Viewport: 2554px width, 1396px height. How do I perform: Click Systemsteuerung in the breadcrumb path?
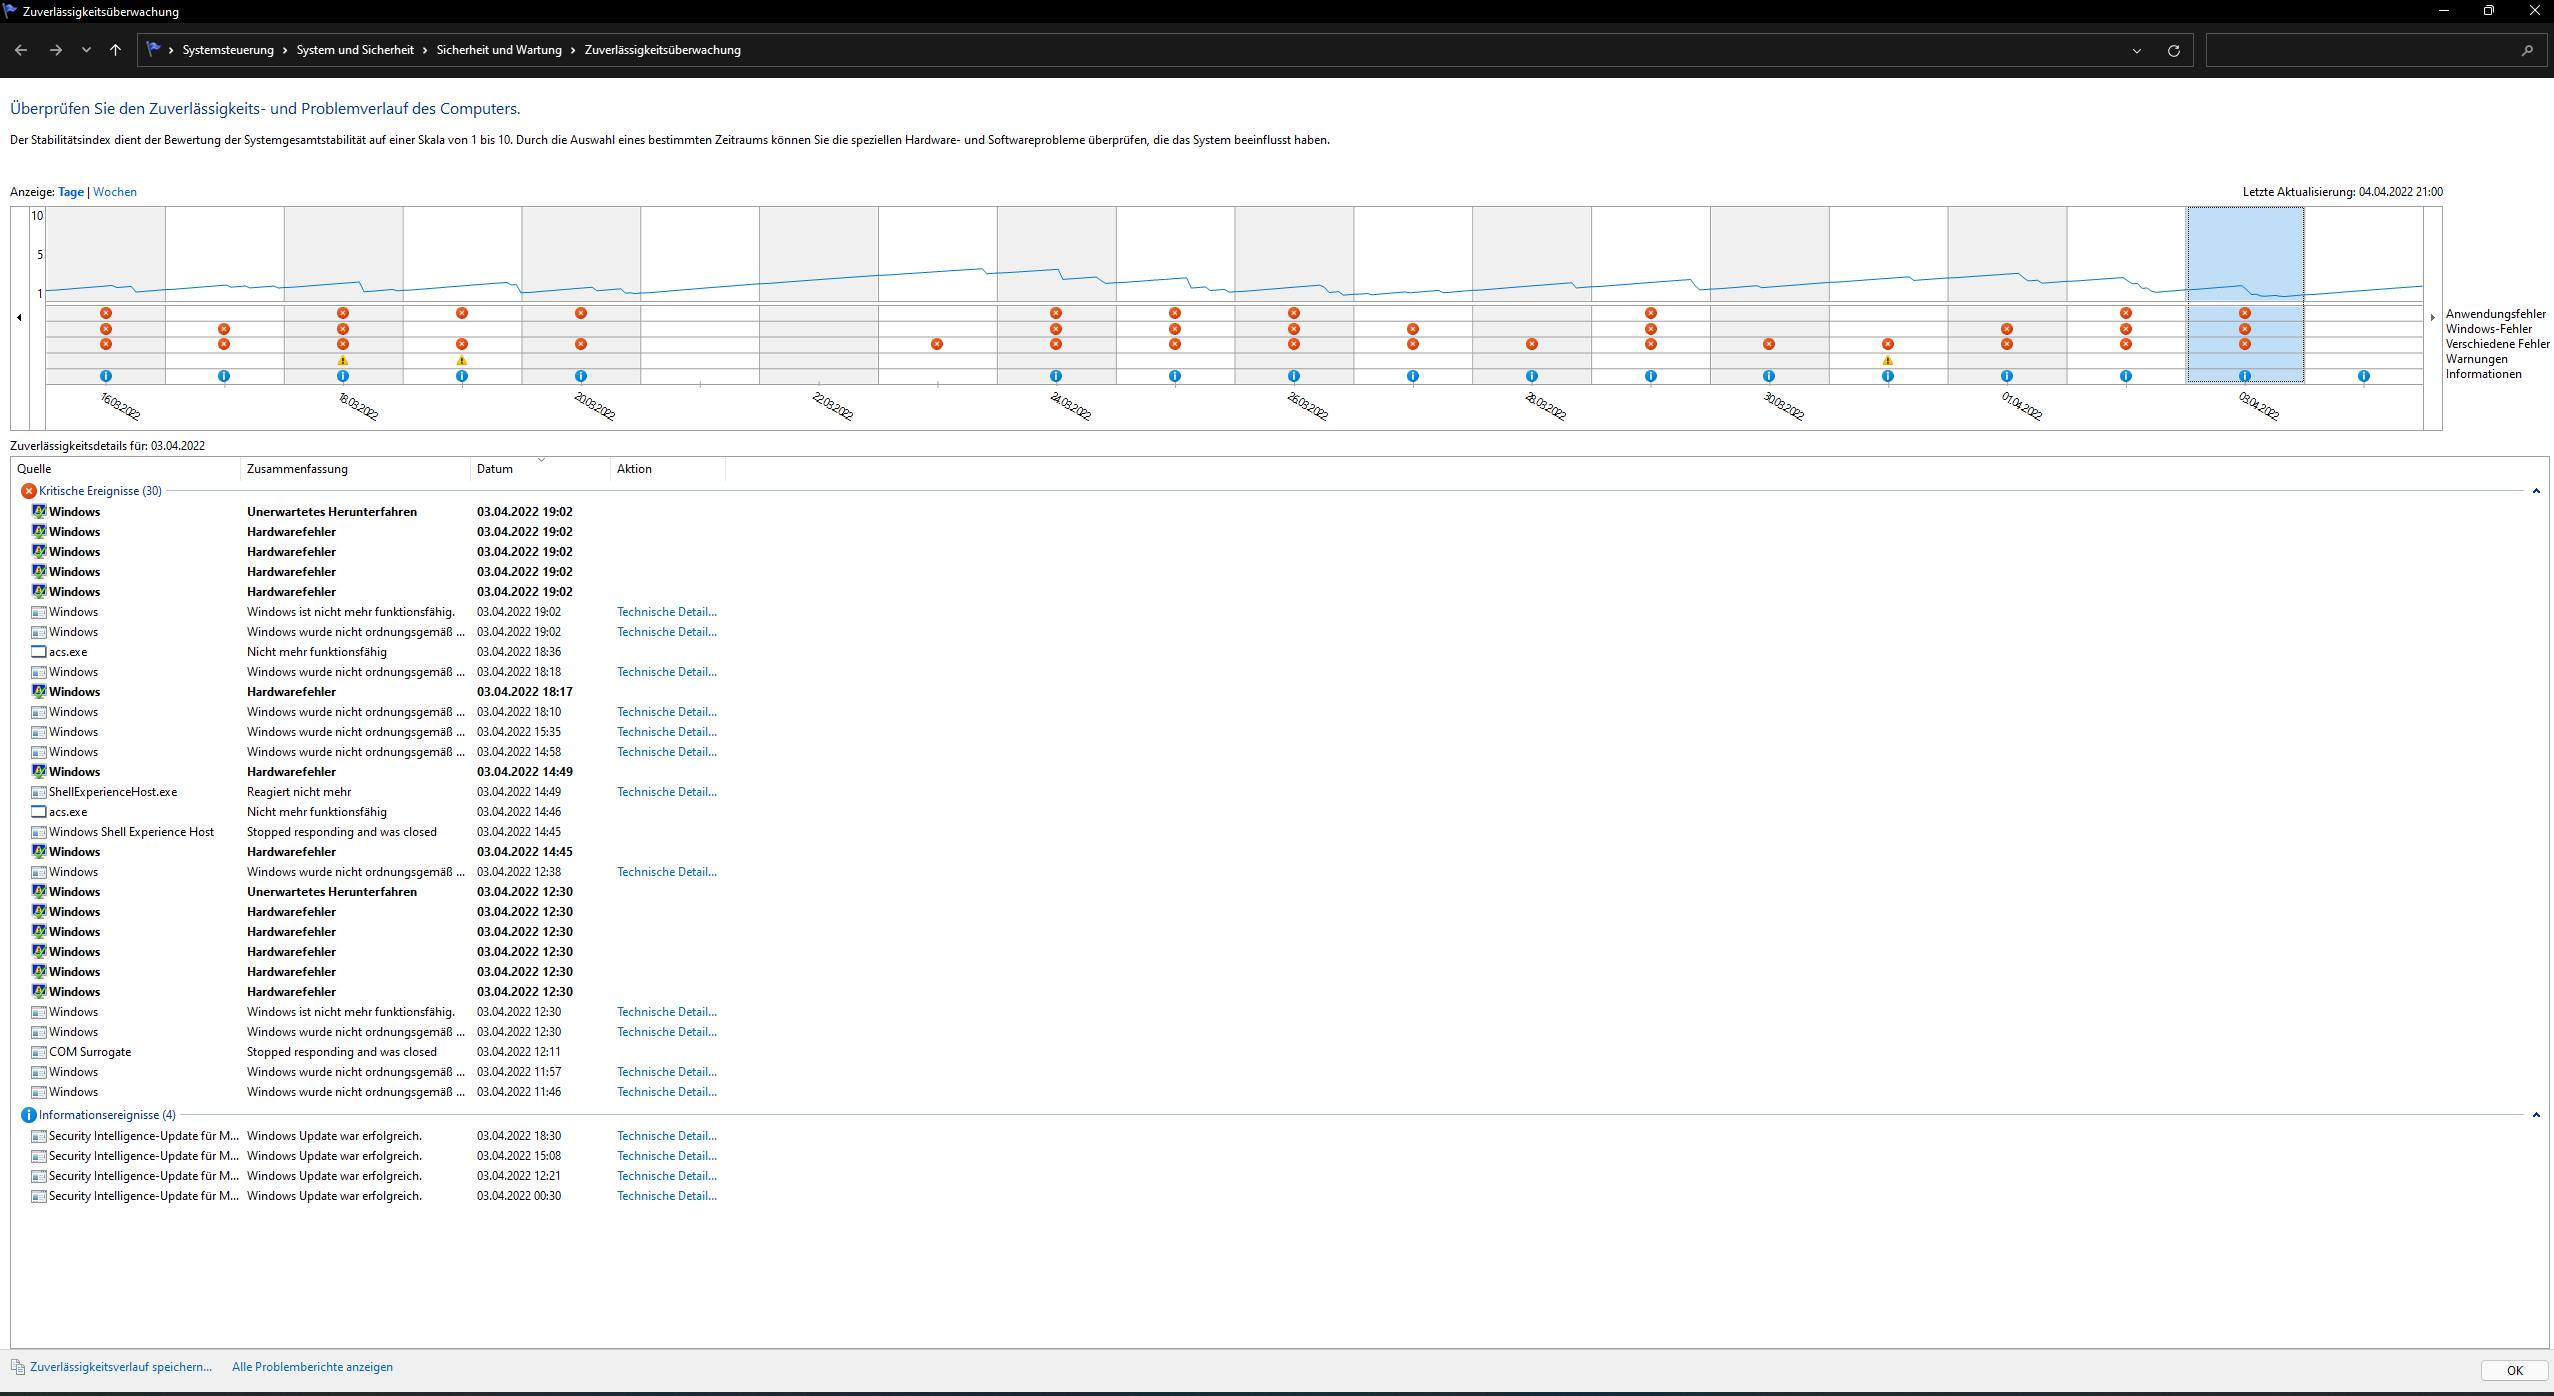click(228, 50)
